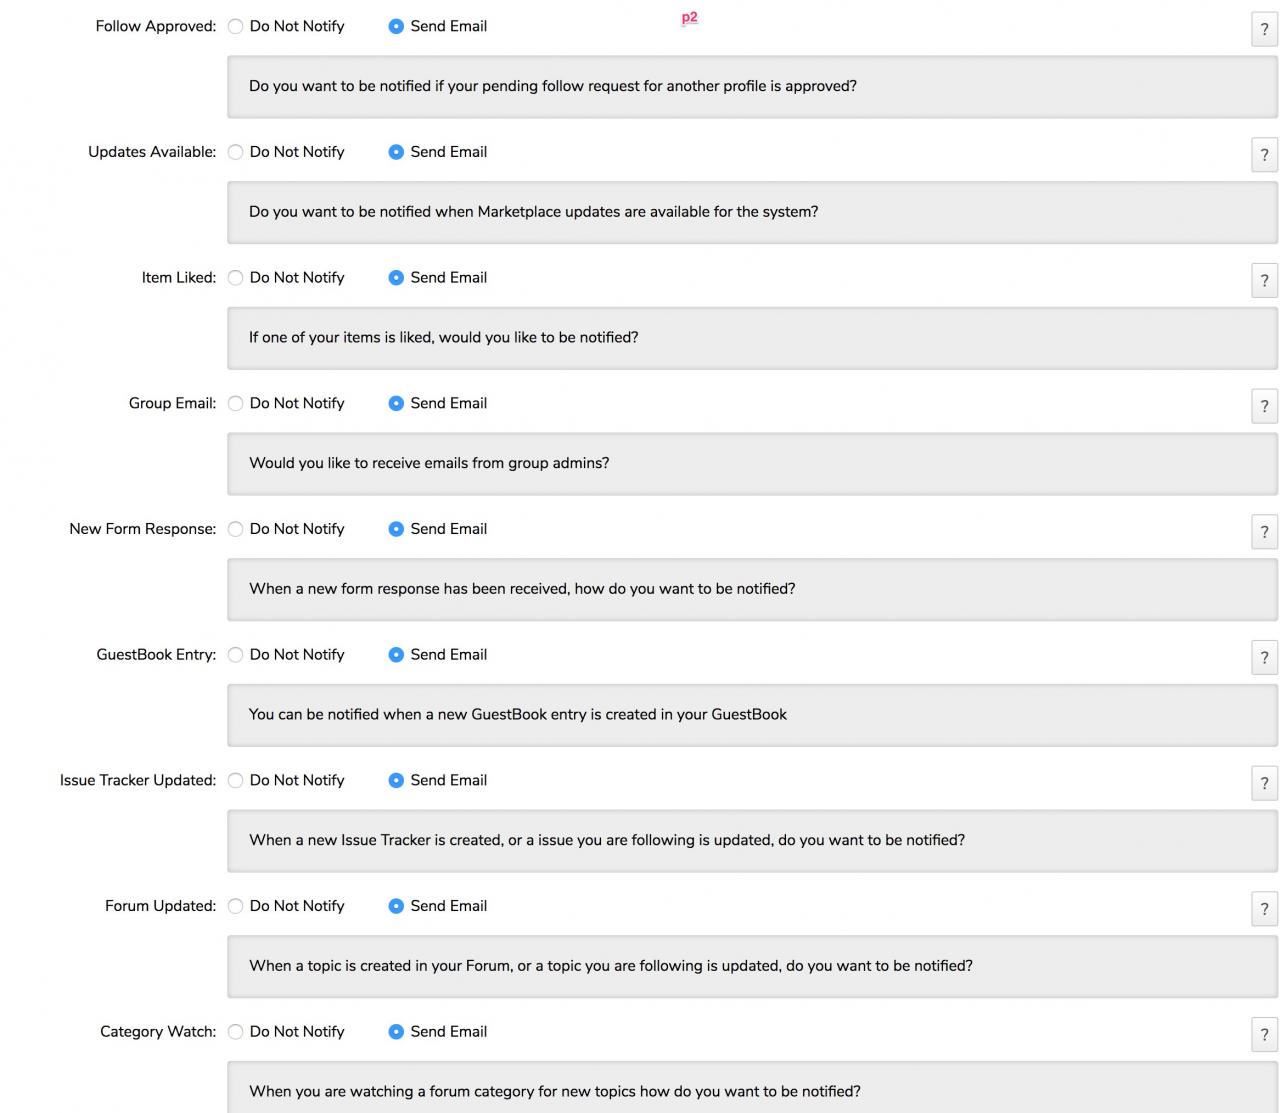Select Do Not Notify for Follow Approved
This screenshot has width=1280, height=1113.
click(x=236, y=27)
